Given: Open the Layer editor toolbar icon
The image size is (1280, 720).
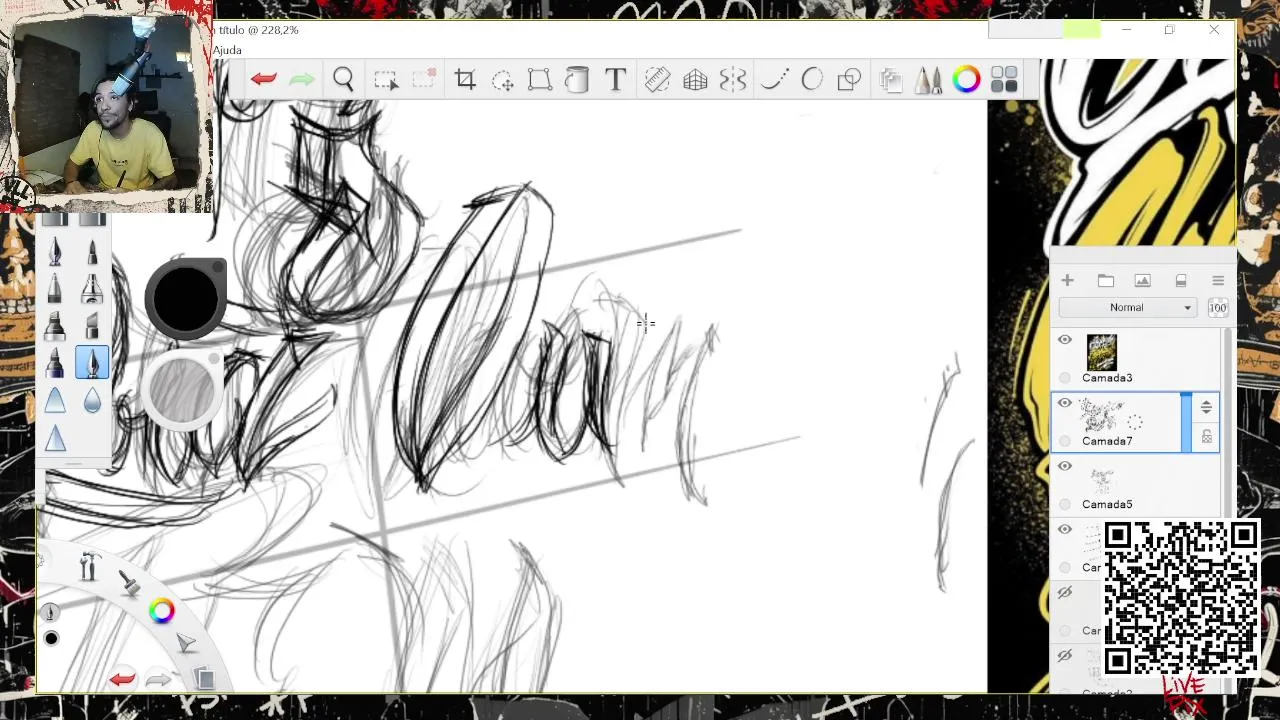Looking at the screenshot, I should pyautogui.click(x=890, y=80).
